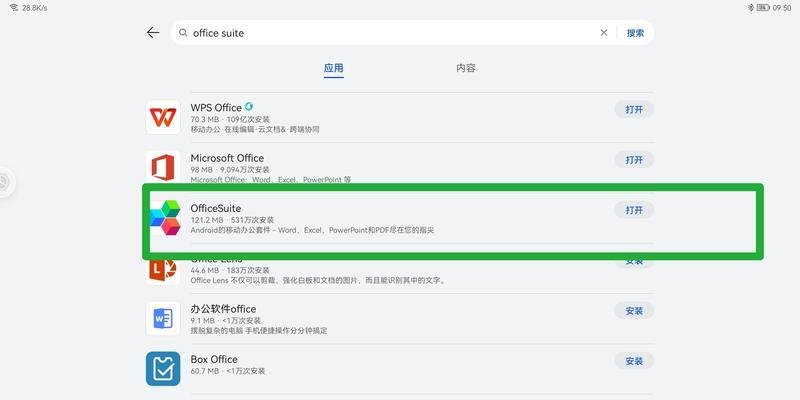Viewport: 800px width, 400px height.
Task: Switch to the 内容 tab
Action: [x=465, y=68]
